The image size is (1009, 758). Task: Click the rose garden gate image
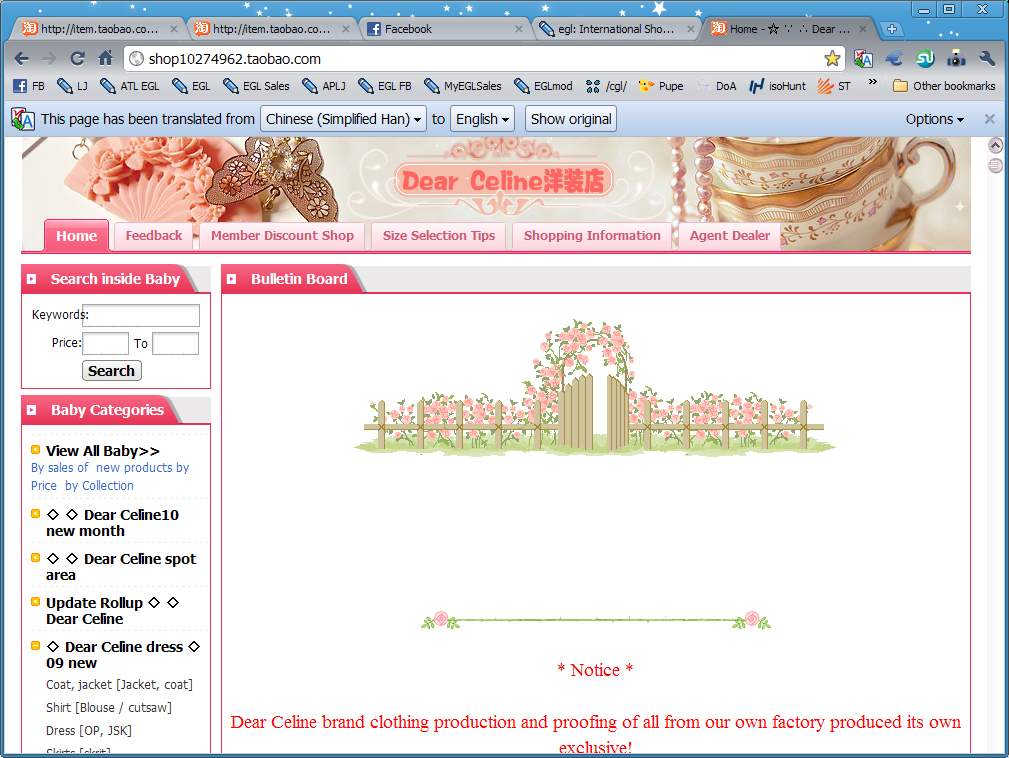click(x=595, y=386)
